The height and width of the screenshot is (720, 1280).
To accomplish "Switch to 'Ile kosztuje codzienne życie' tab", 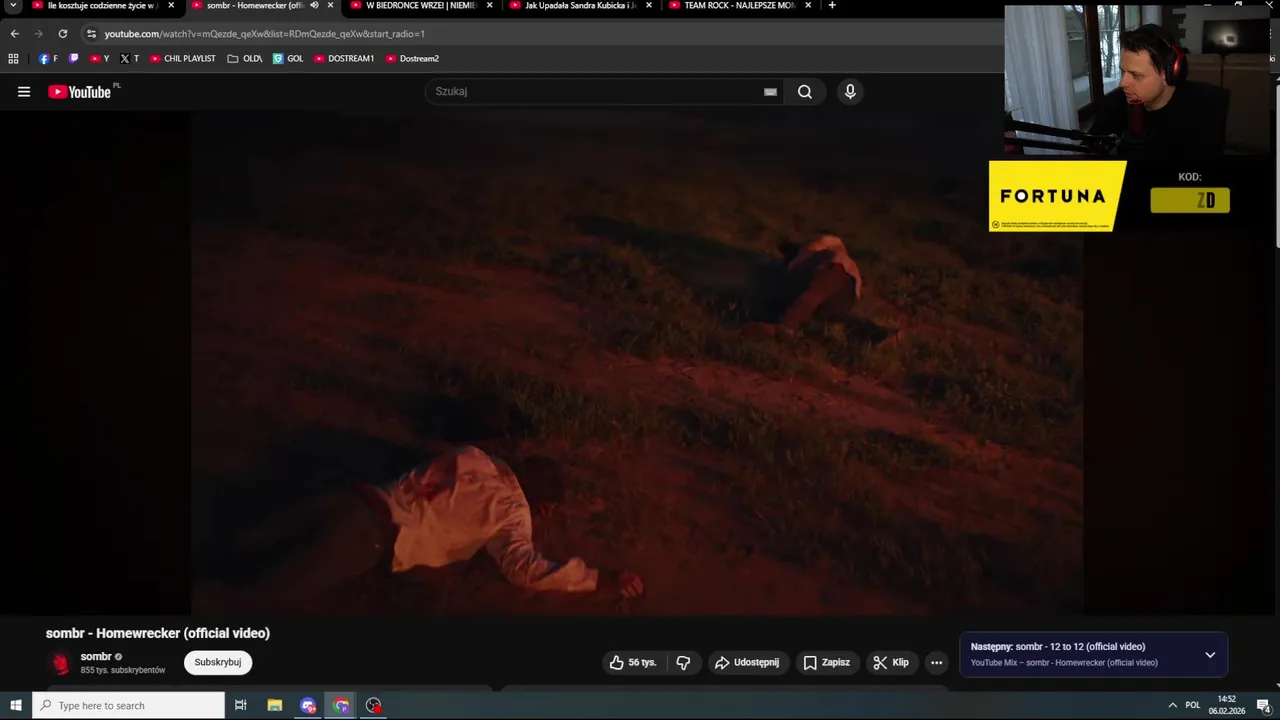I will (x=102, y=5).
